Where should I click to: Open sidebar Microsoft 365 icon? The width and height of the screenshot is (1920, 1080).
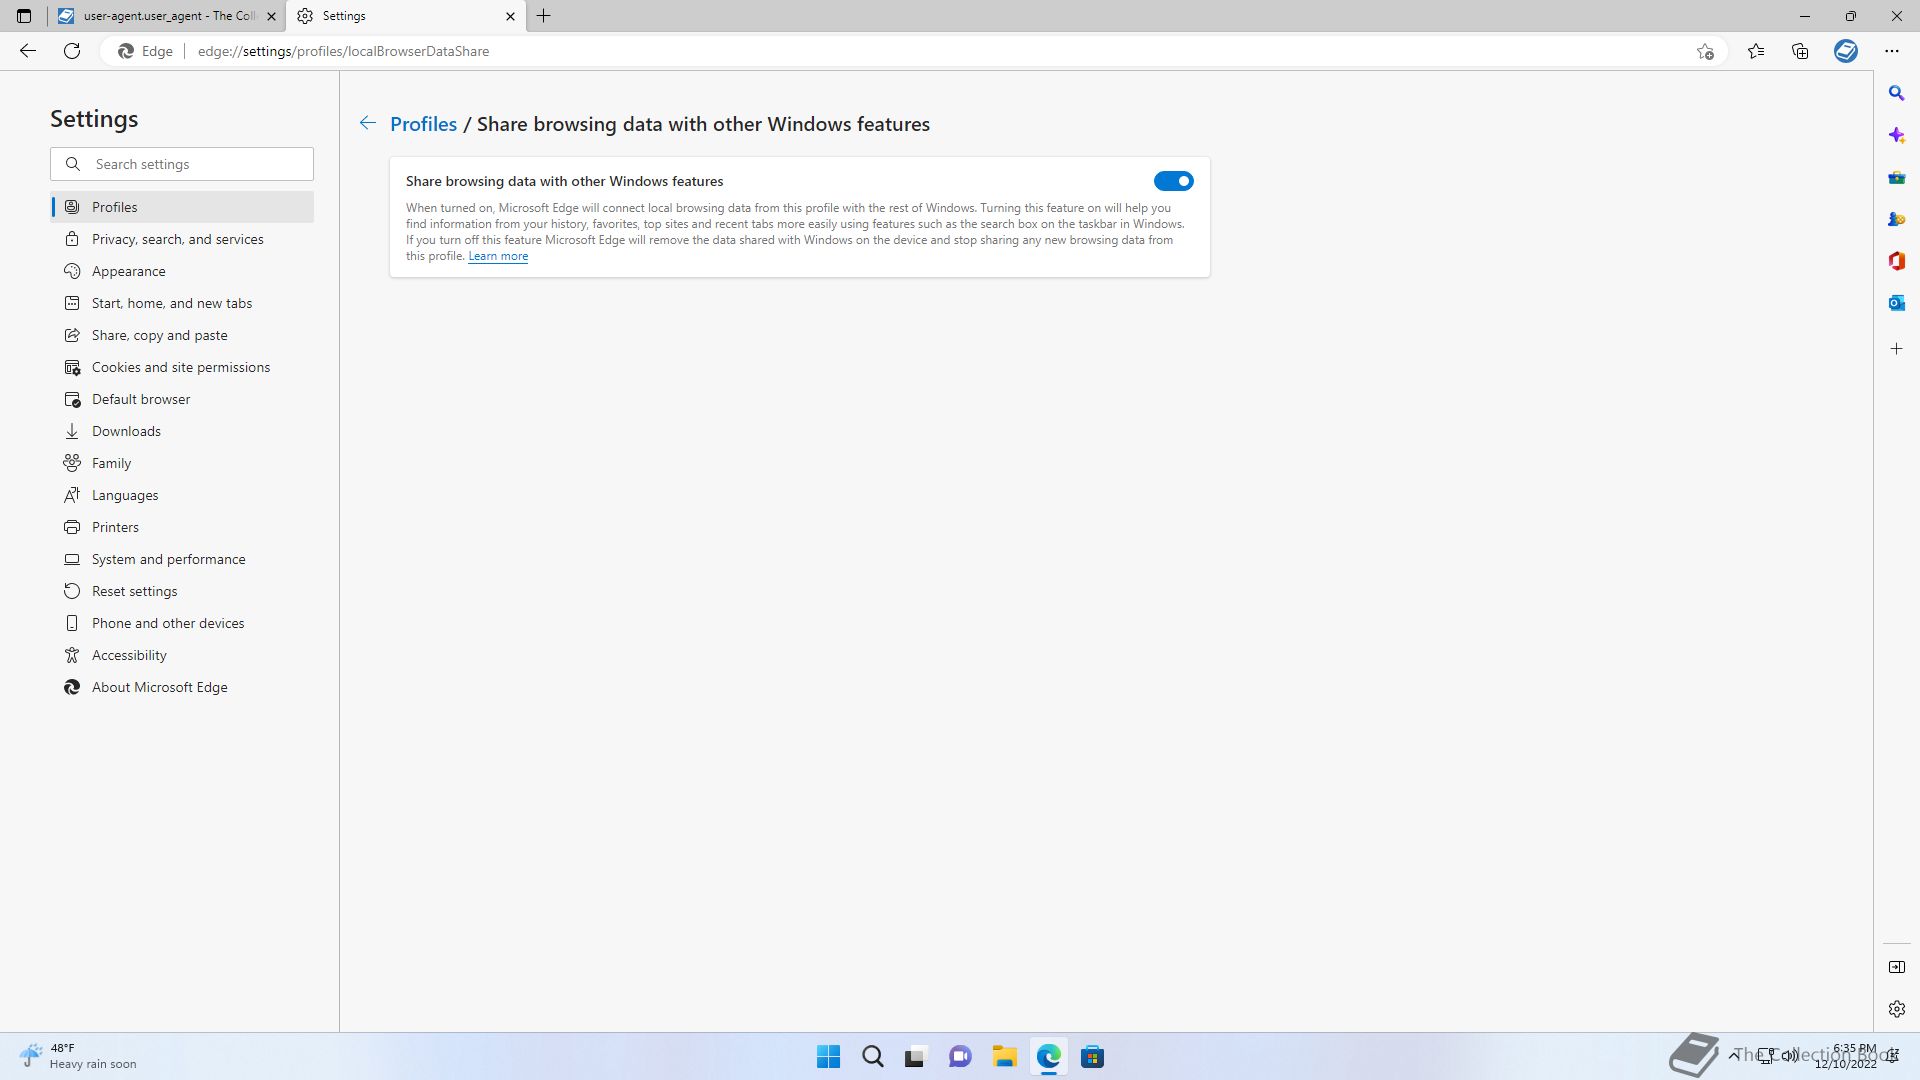pos(1897,261)
